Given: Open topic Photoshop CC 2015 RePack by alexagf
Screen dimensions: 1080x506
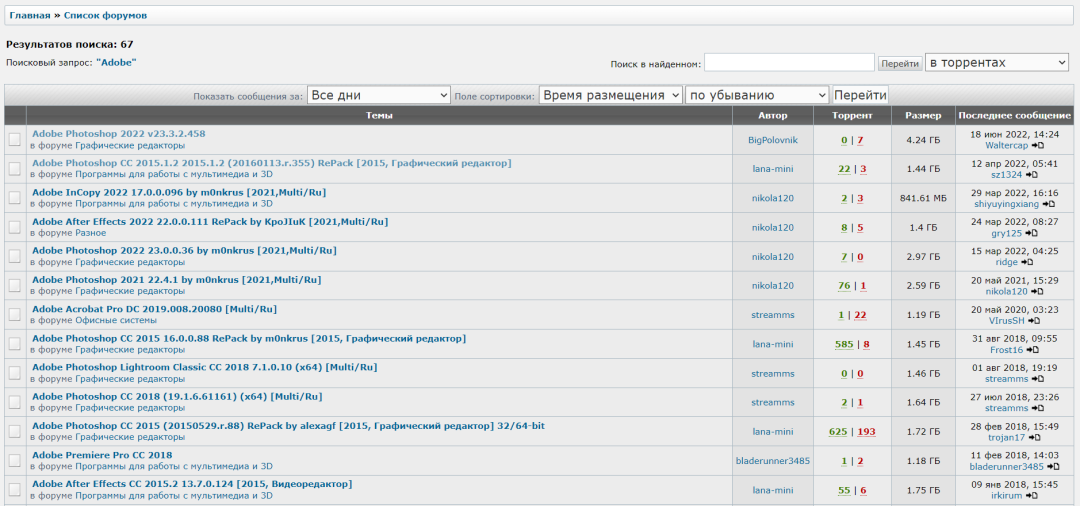Looking at the screenshot, I should pos(289,425).
